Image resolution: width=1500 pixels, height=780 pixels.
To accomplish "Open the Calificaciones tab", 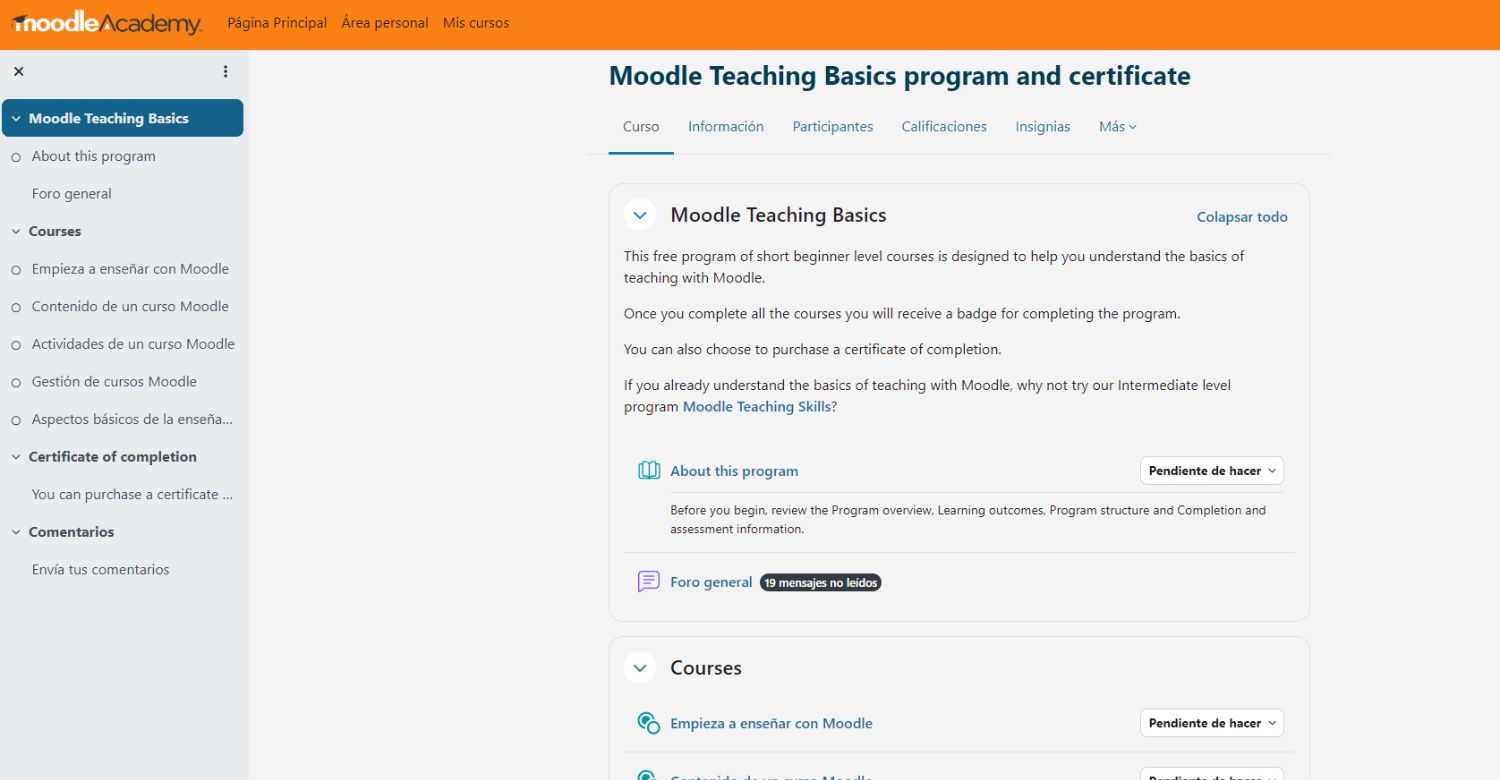I will click(x=944, y=127).
